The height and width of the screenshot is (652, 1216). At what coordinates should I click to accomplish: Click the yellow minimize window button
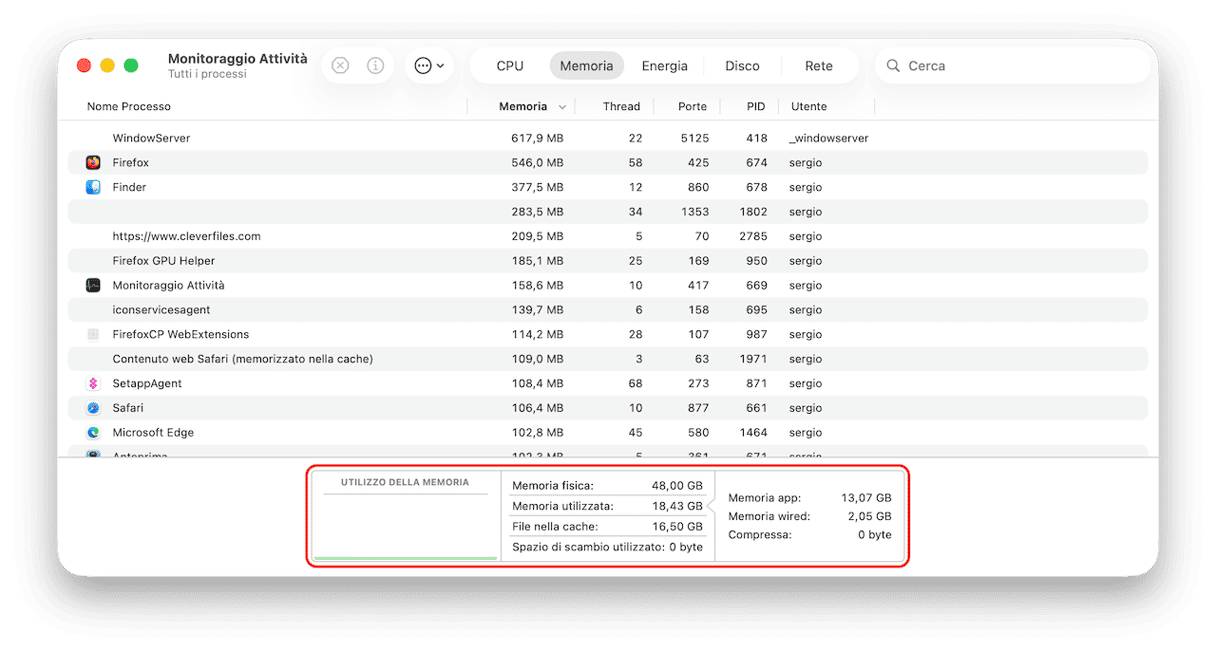point(107,65)
